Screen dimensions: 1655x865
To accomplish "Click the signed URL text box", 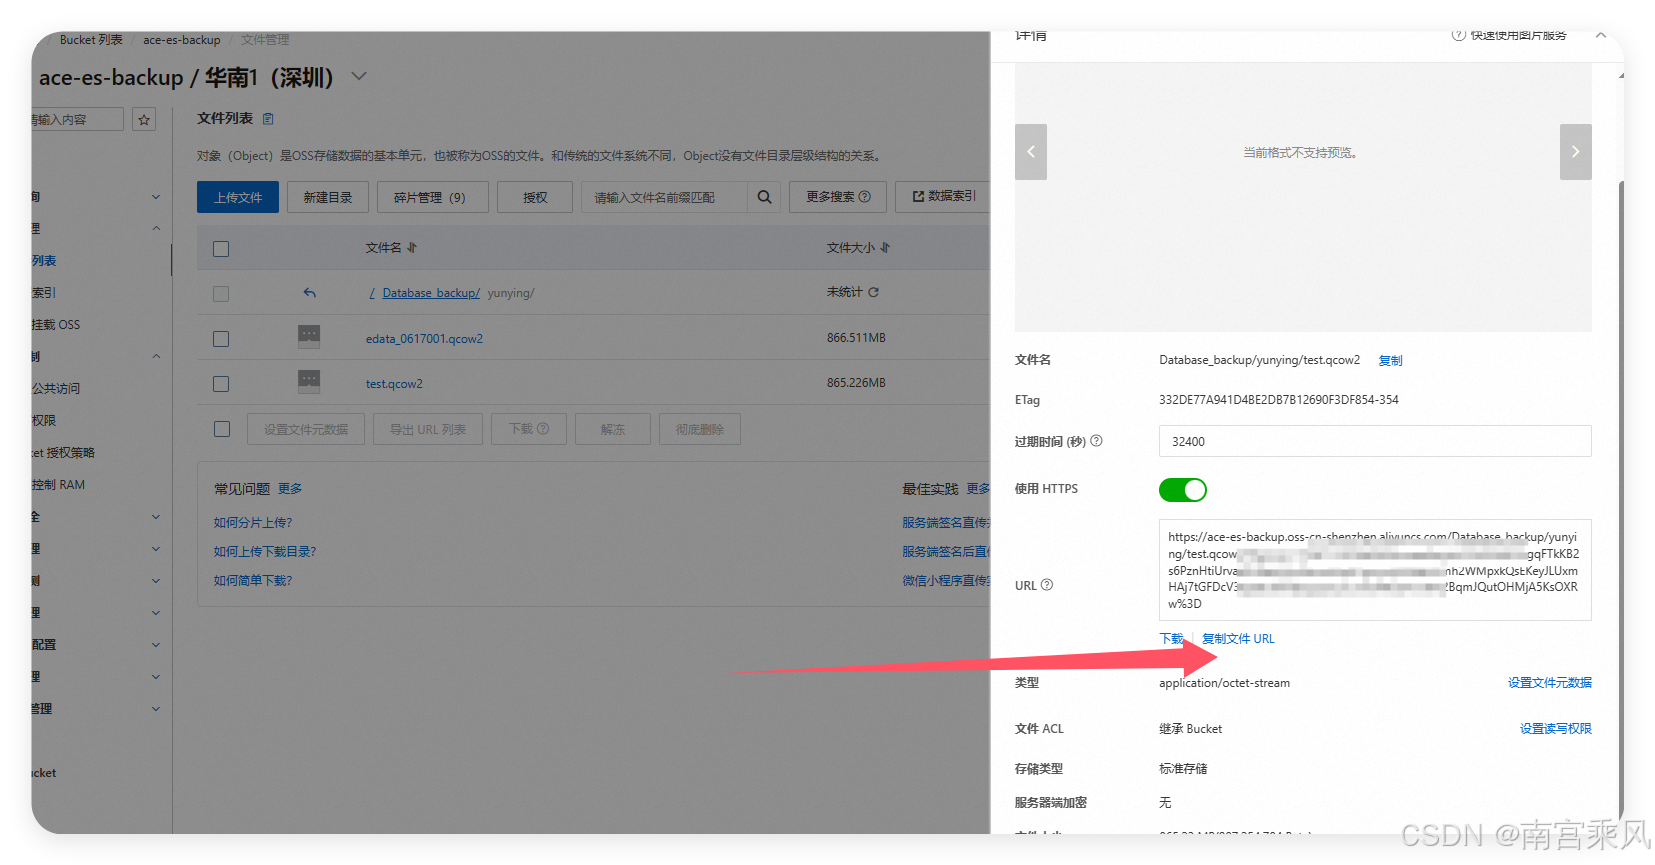I will [x=1375, y=570].
